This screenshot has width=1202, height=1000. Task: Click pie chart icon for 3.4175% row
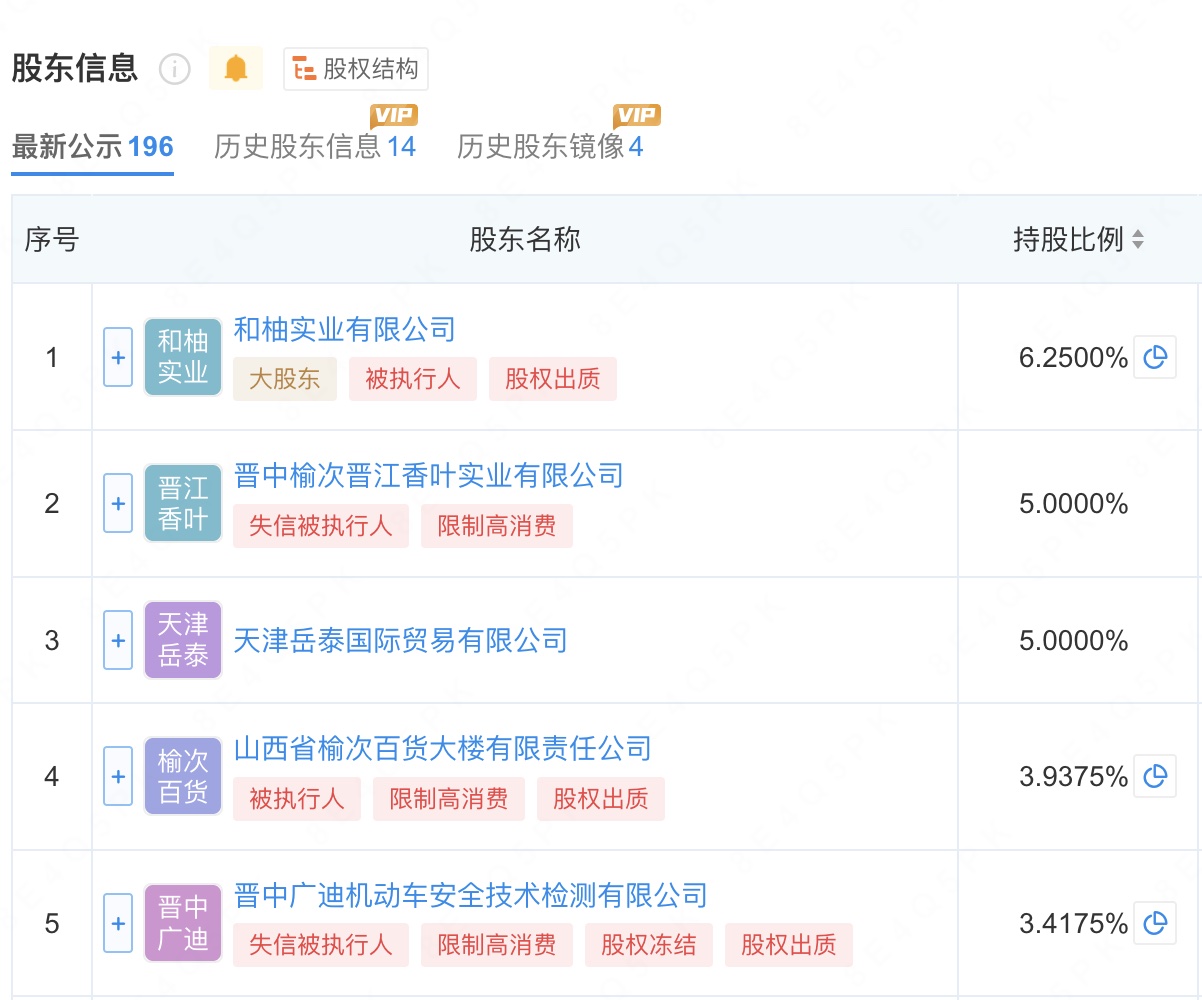point(1155,922)
